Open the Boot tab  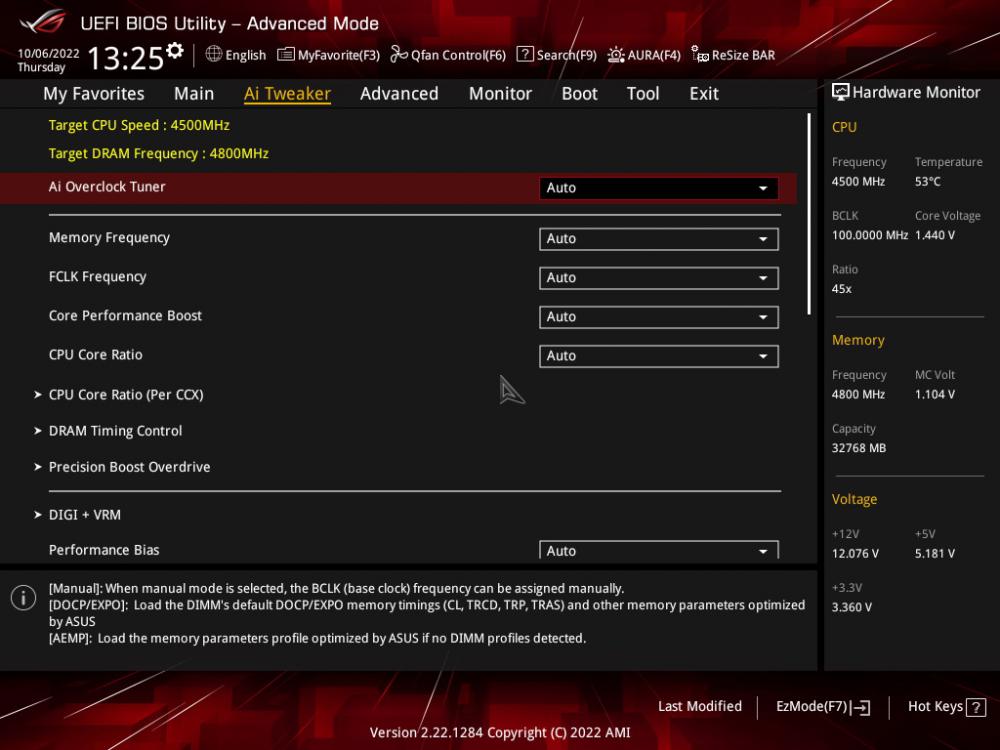(x=579, y=94)
